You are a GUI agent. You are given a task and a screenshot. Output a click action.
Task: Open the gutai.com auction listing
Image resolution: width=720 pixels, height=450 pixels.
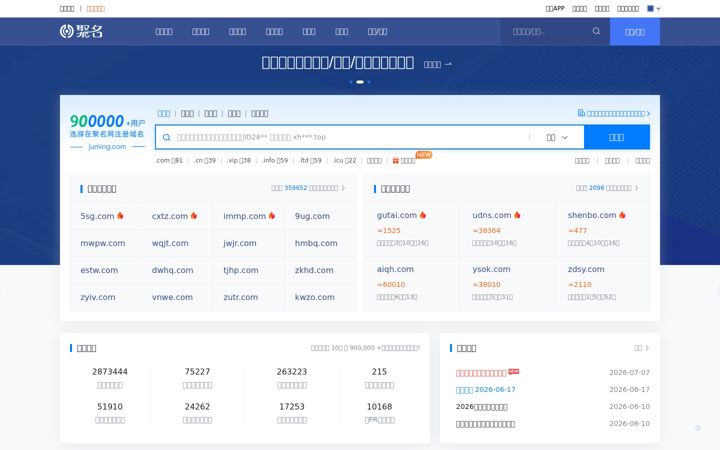pyautogui.click(x=397, y=215)
